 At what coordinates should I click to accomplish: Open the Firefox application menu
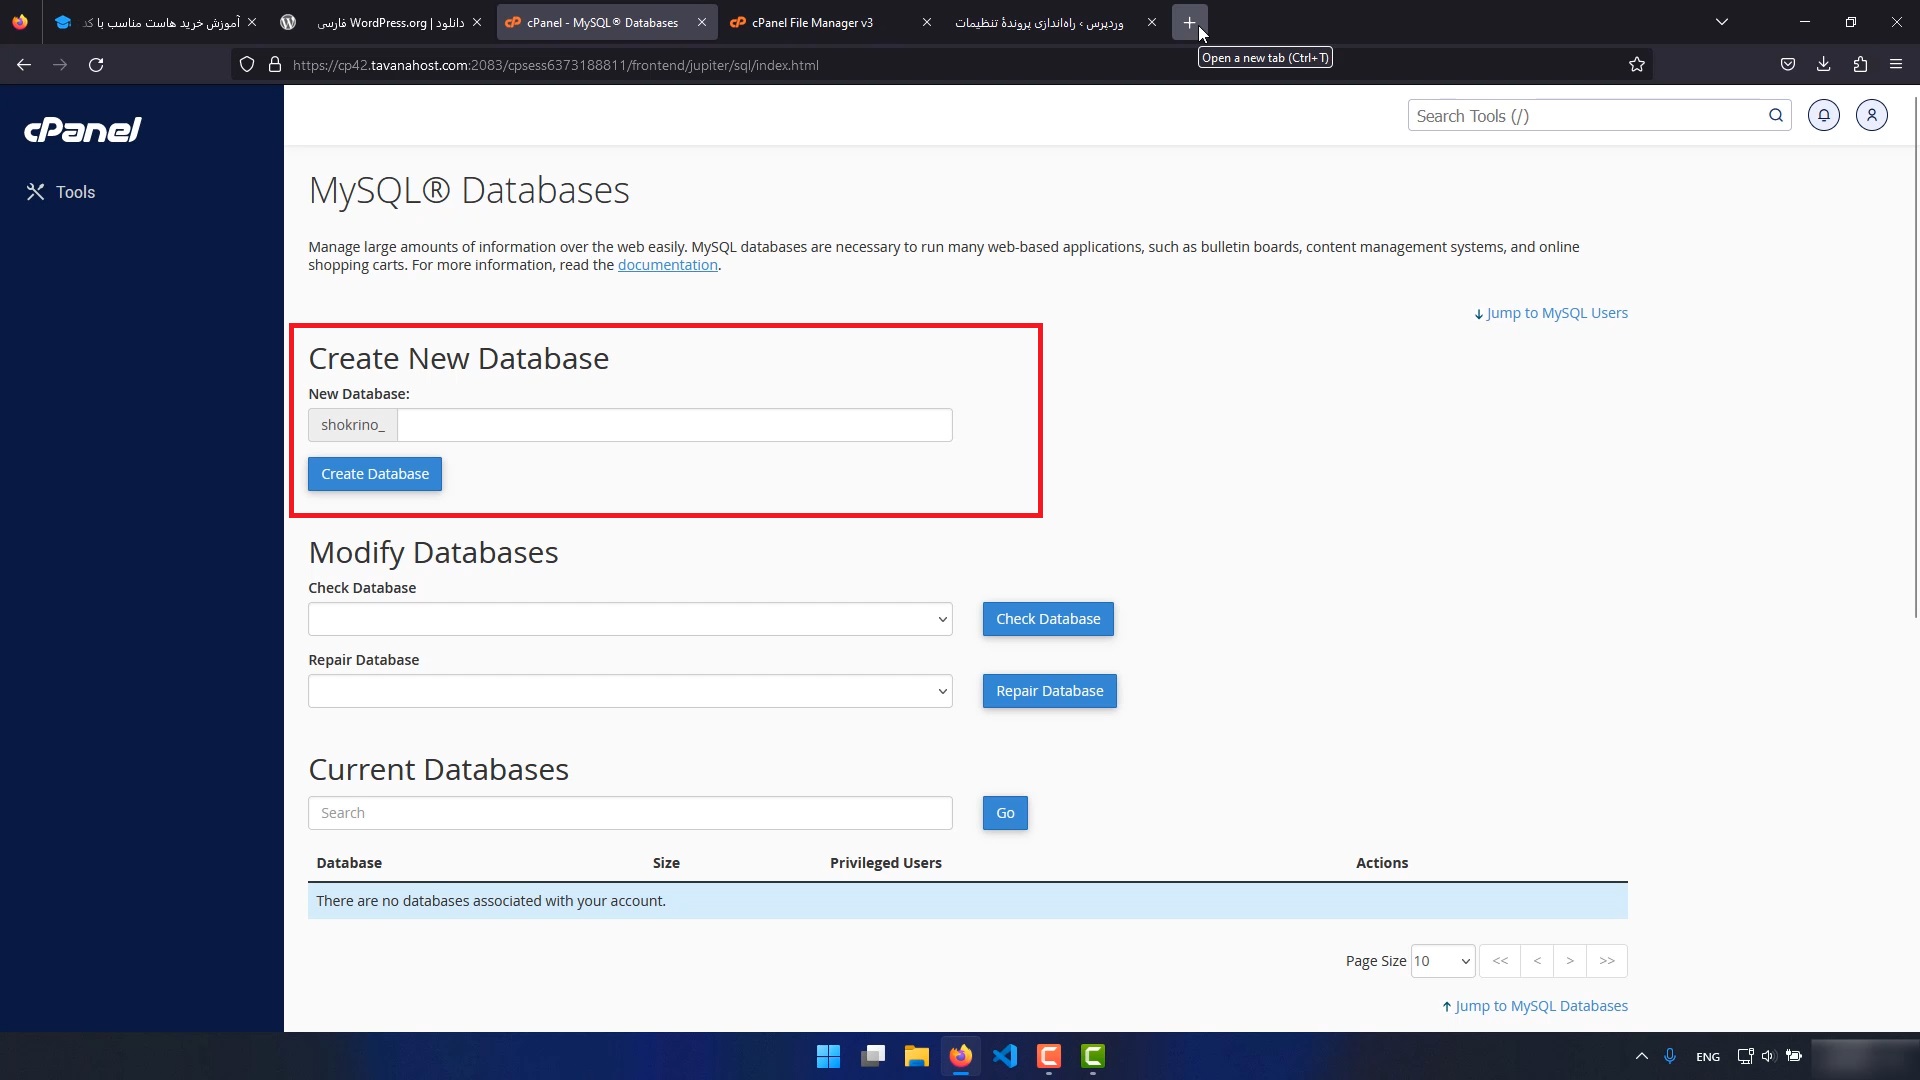pos(1896,65)
